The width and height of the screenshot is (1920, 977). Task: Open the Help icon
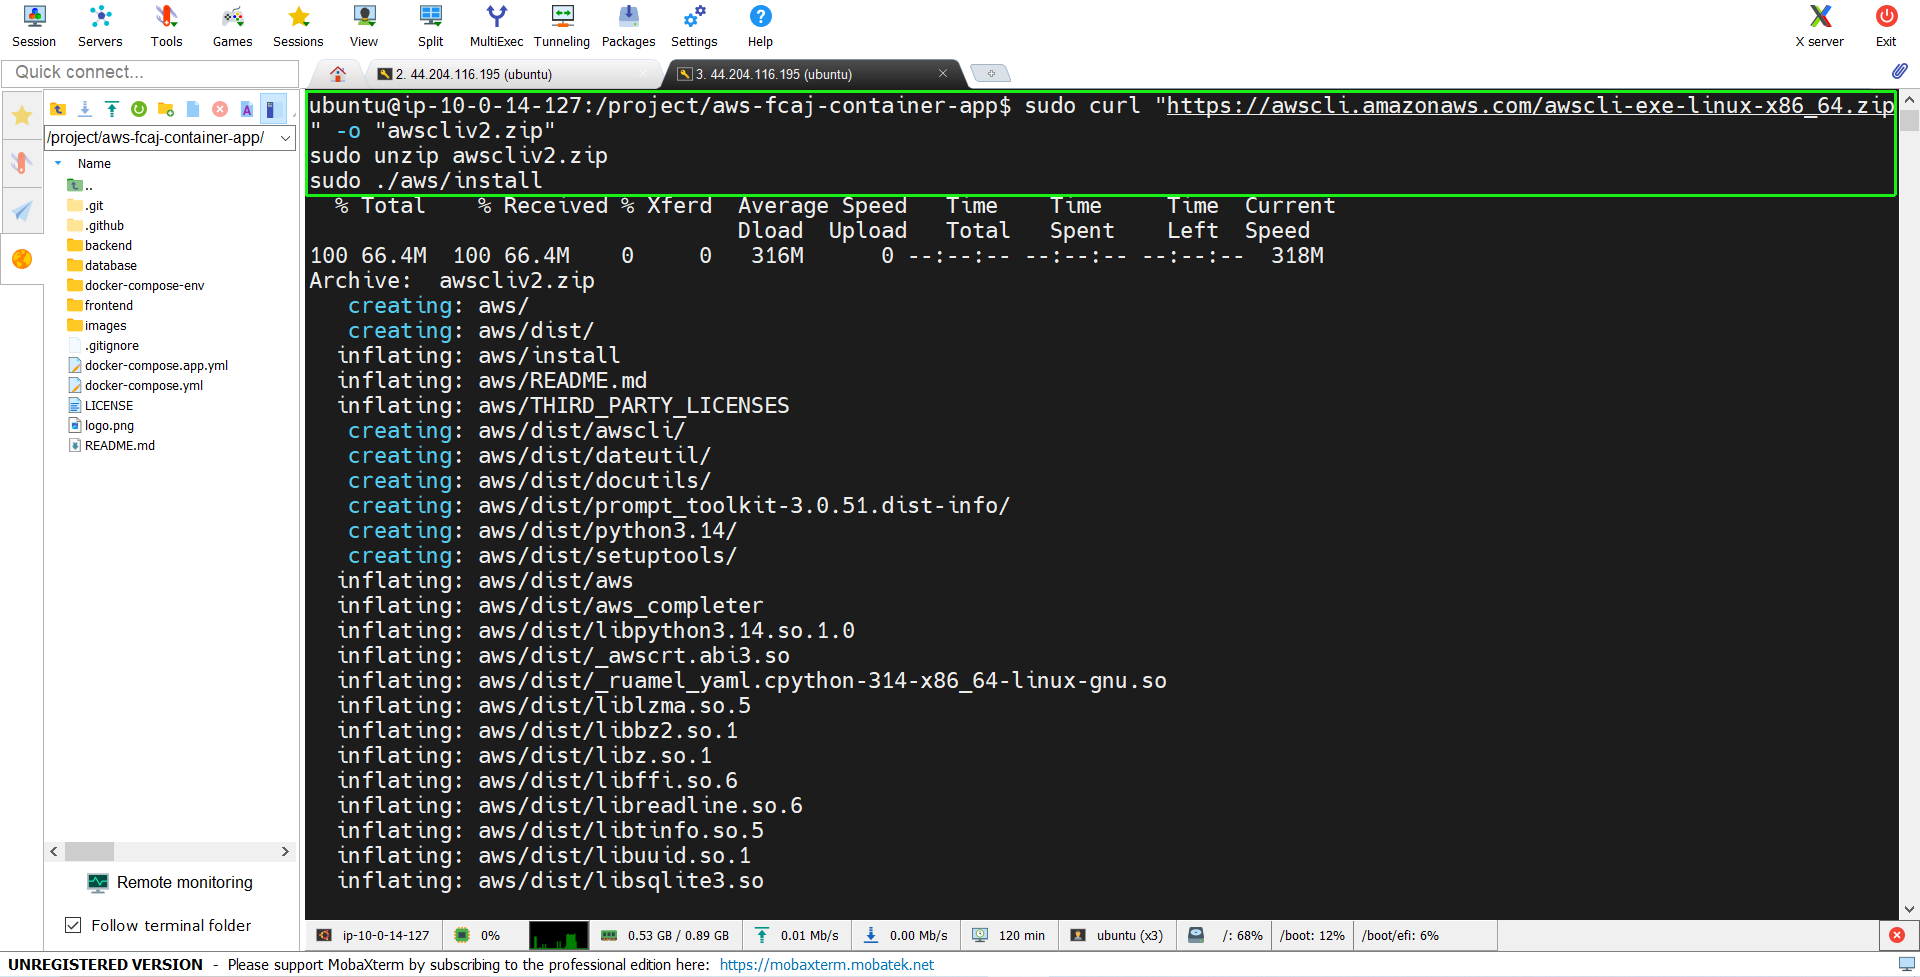click(x=760, y=26)
